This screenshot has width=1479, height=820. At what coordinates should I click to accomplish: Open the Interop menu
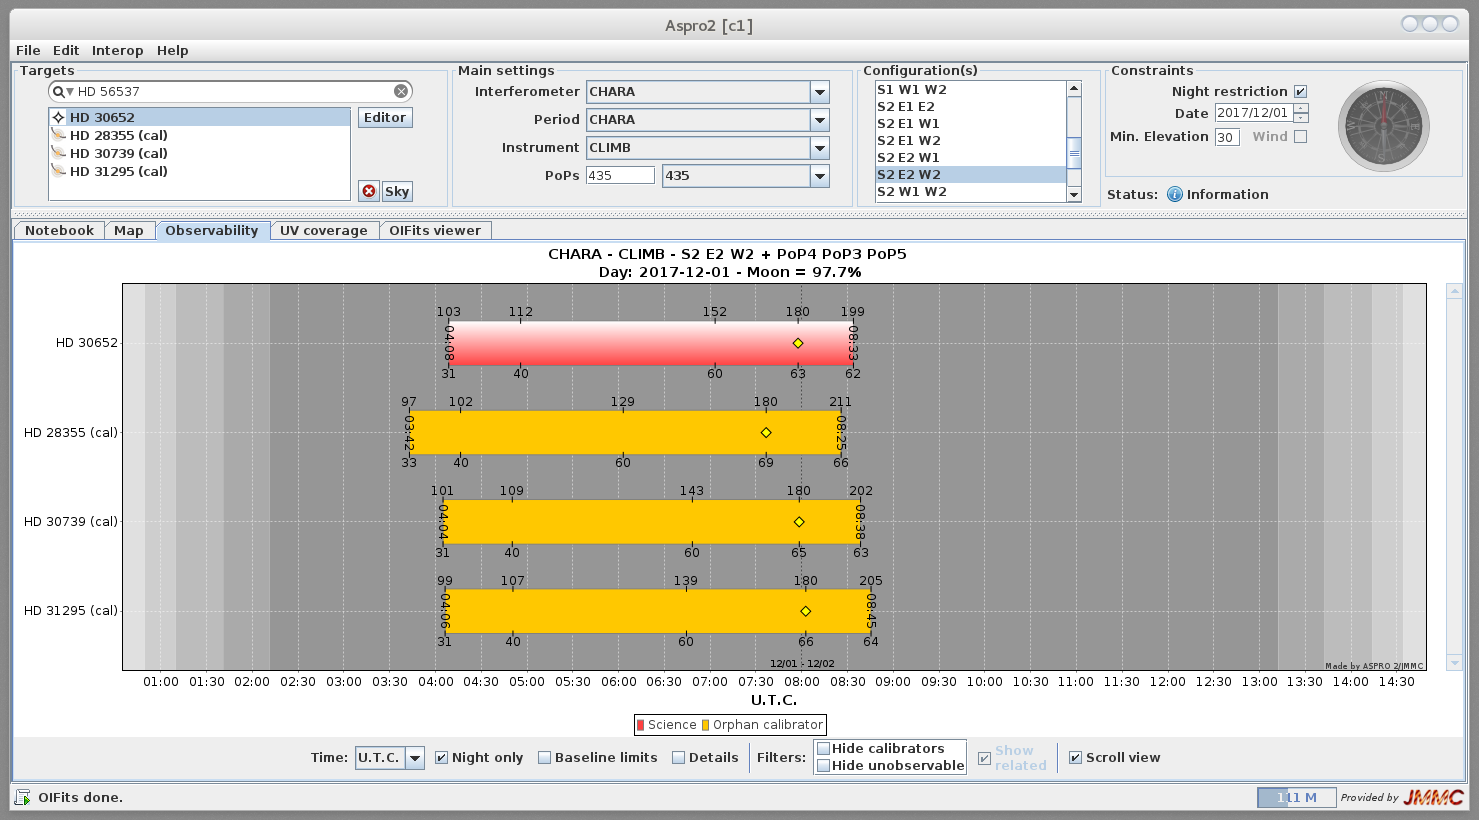pos(117,50)
